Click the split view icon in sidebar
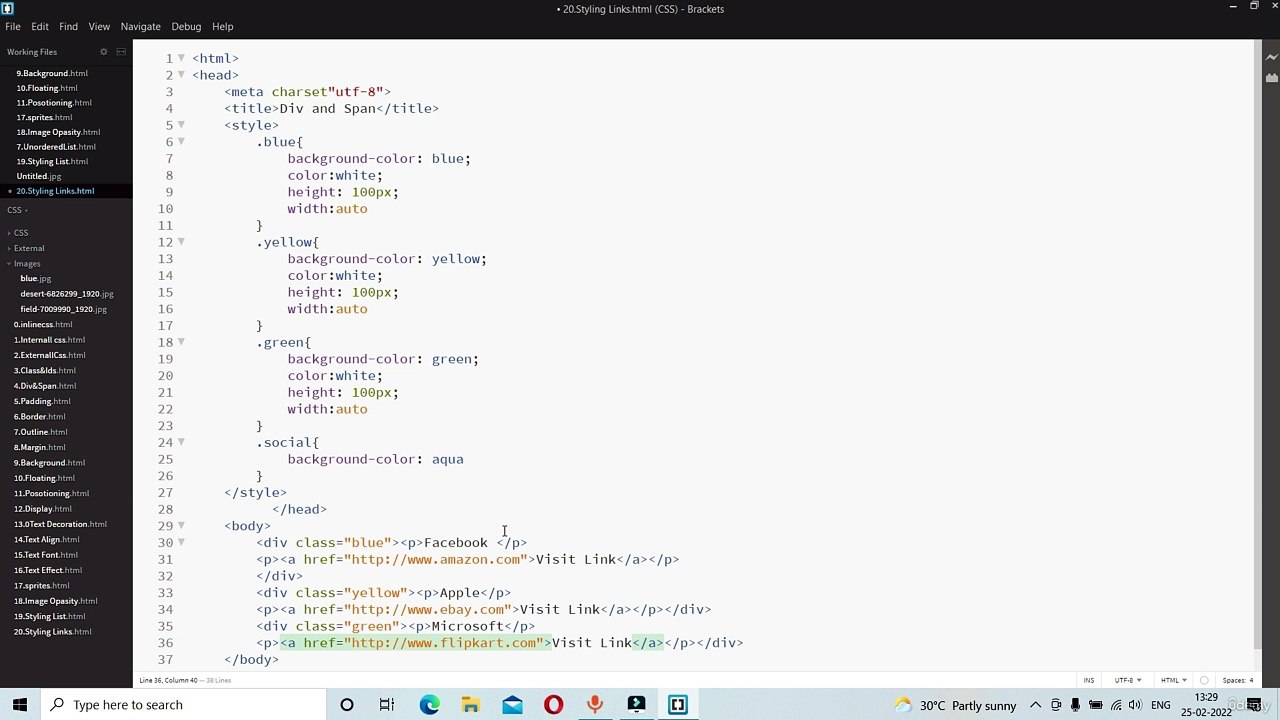The image size is (1280, 720). 121,52
